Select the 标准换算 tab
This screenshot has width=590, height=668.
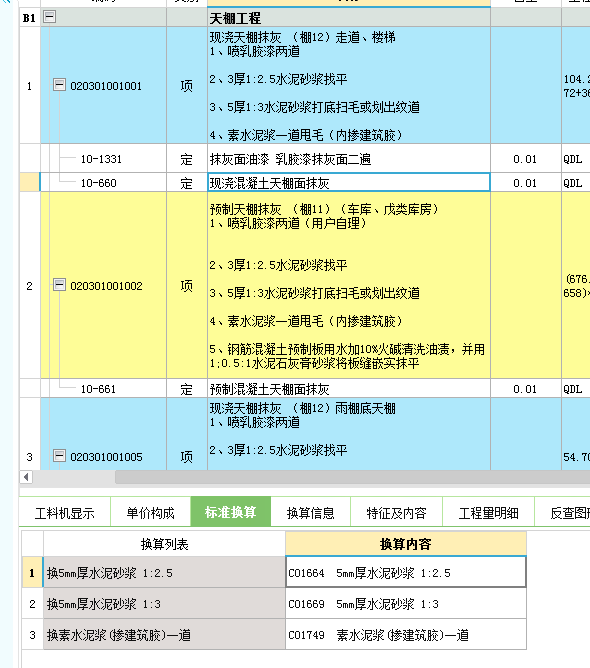230,512
